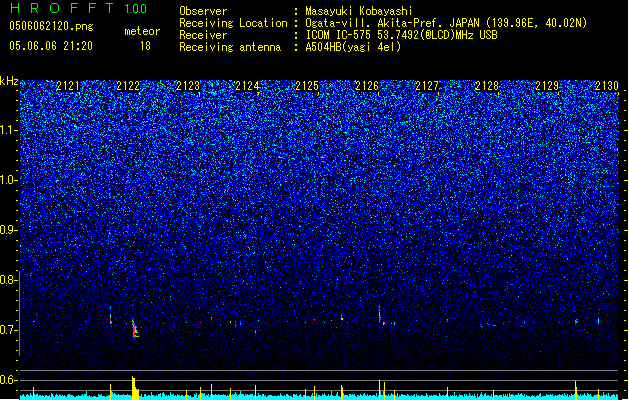The width and height of the screenshot is (629, 400).
Task: Click the strong meteor echo just after 2122
Action: tap(135, 329)
